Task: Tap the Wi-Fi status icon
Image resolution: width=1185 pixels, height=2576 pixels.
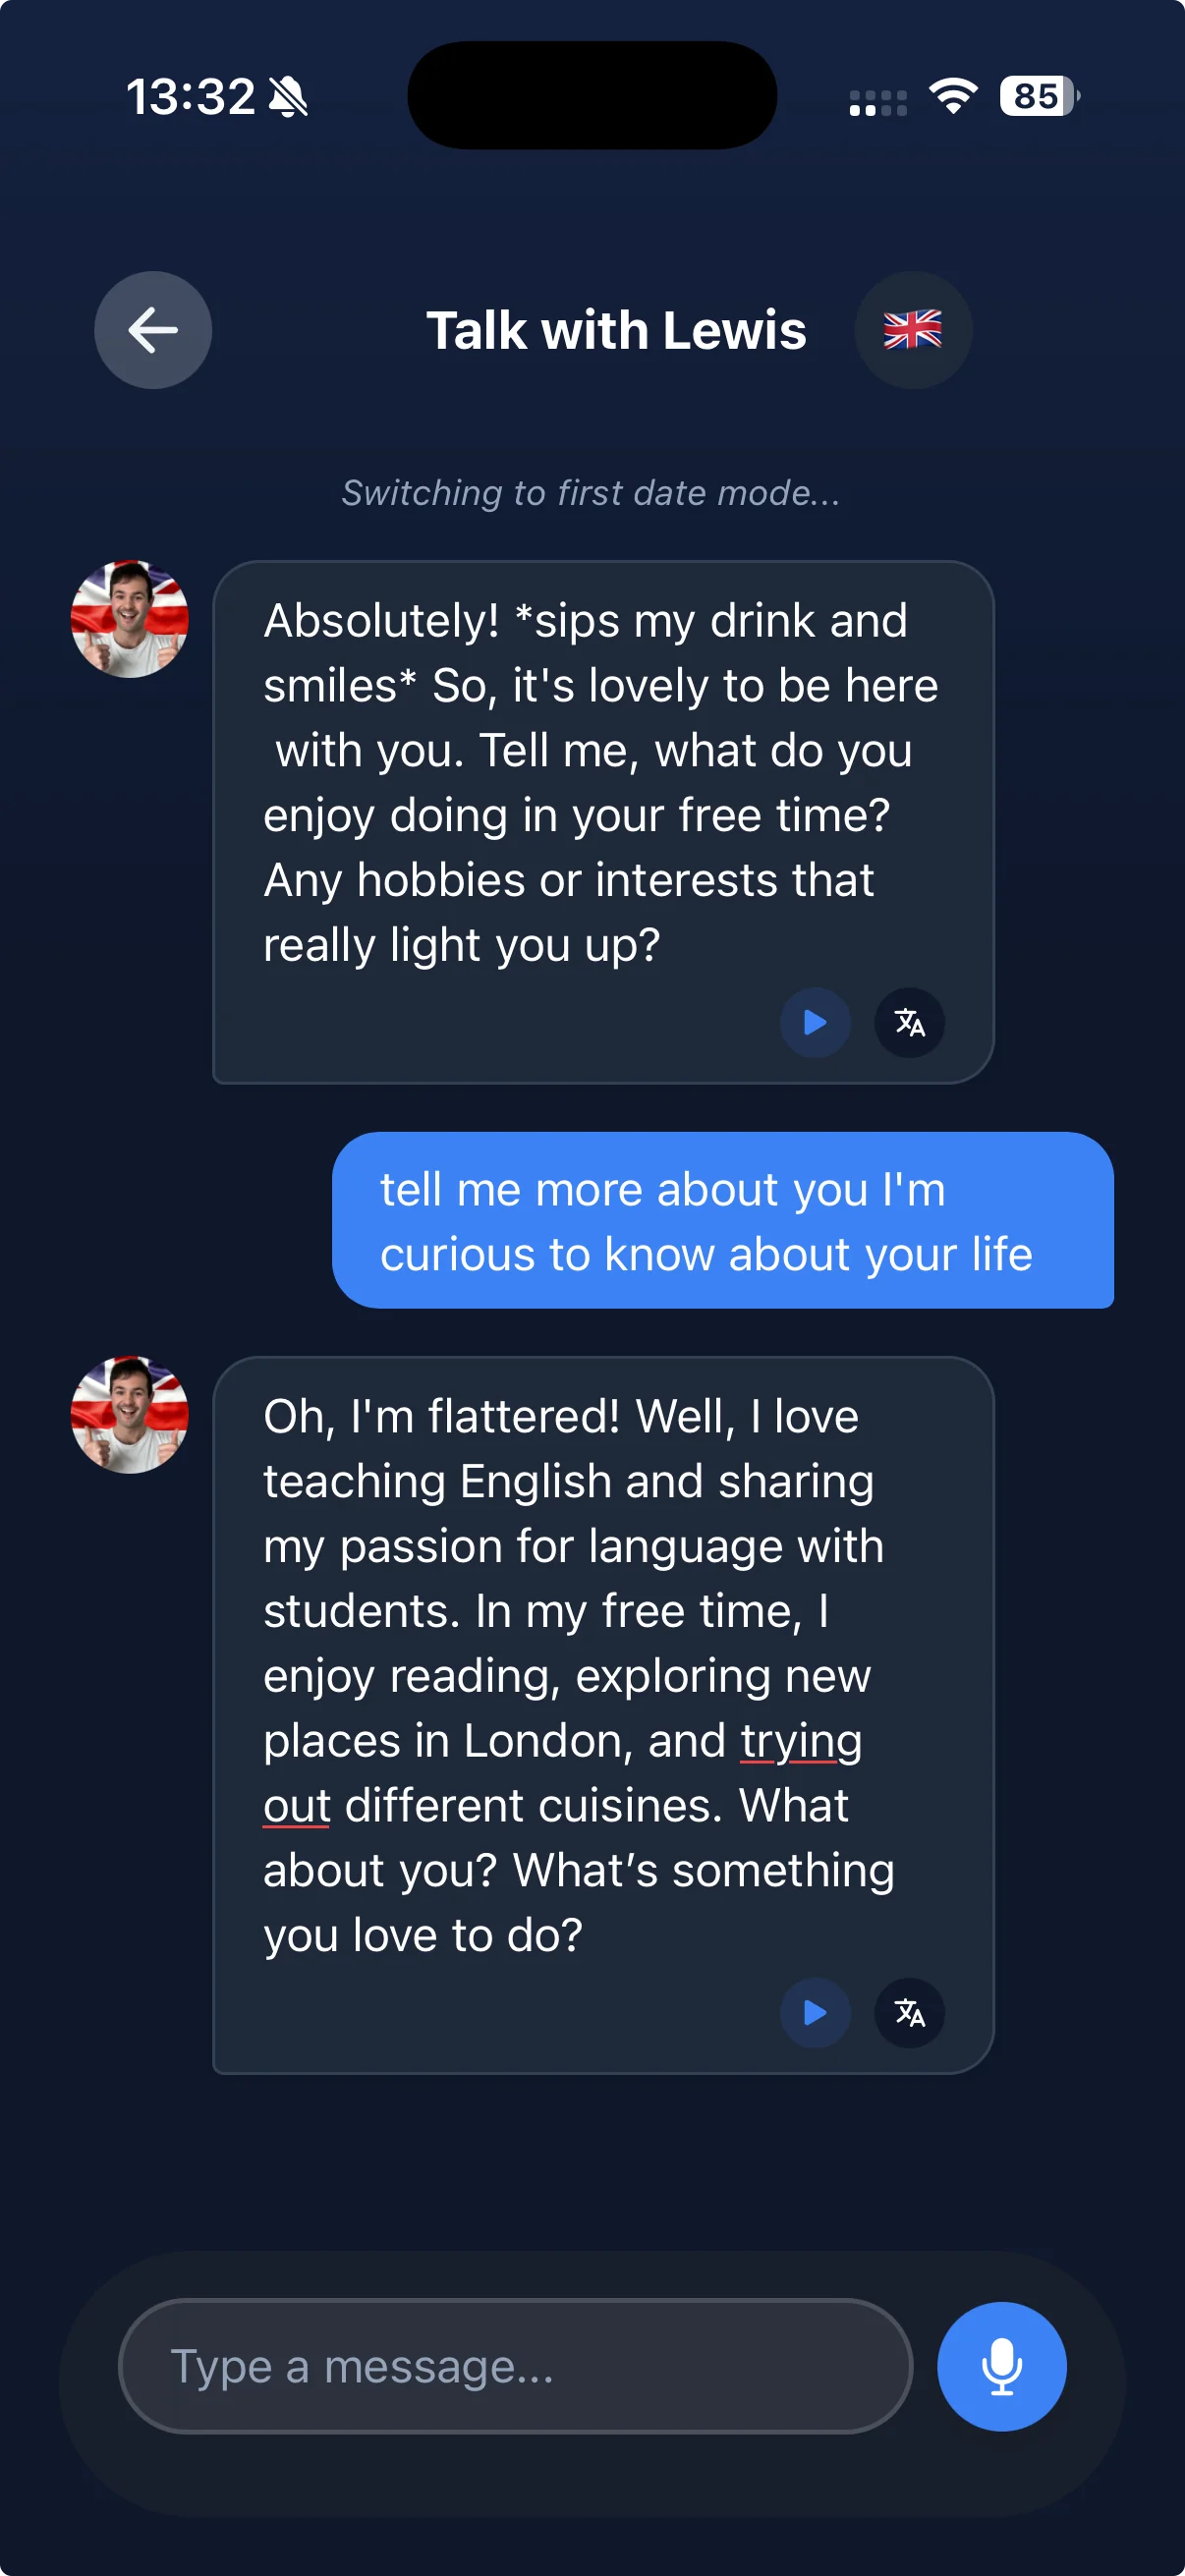Action: tap(953, 97)
